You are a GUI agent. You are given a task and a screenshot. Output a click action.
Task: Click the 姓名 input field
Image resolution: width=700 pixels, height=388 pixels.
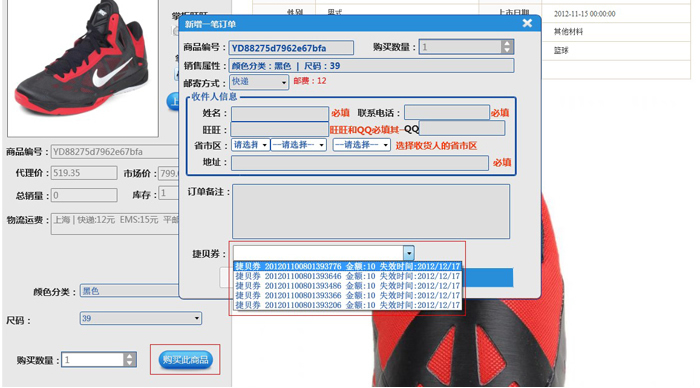pos(280,113)
